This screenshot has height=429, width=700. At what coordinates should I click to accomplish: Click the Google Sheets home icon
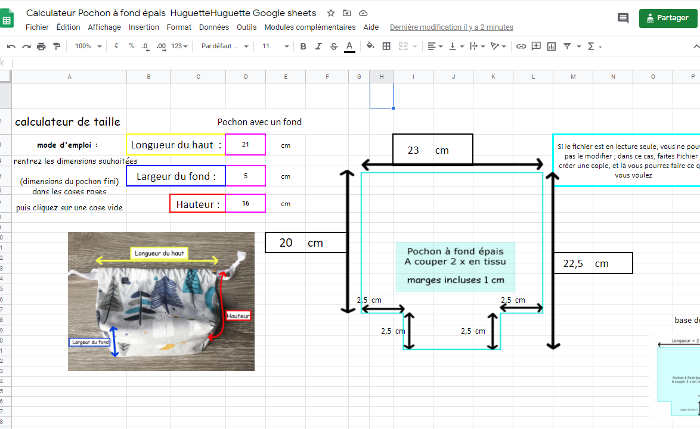coord(7,19)
